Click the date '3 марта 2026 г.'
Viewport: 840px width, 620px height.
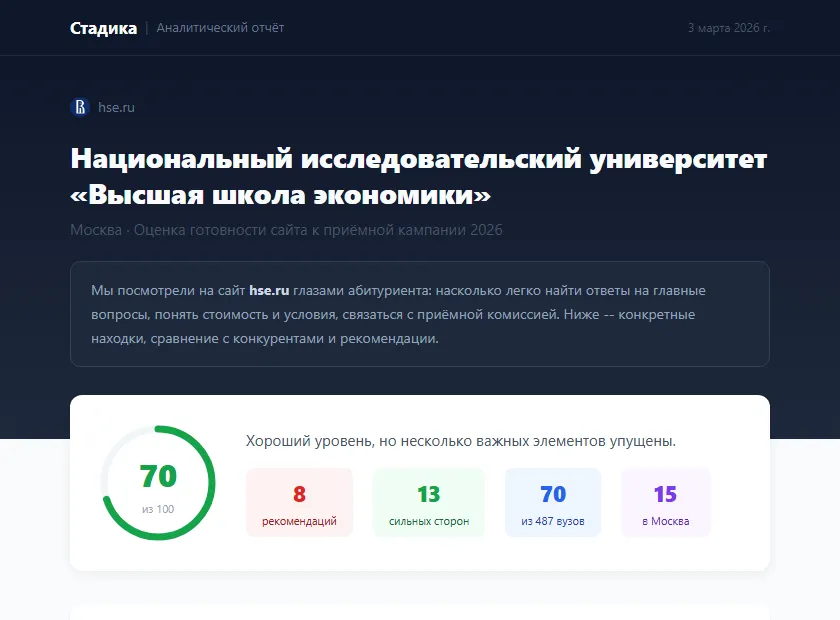click(729, 28)
